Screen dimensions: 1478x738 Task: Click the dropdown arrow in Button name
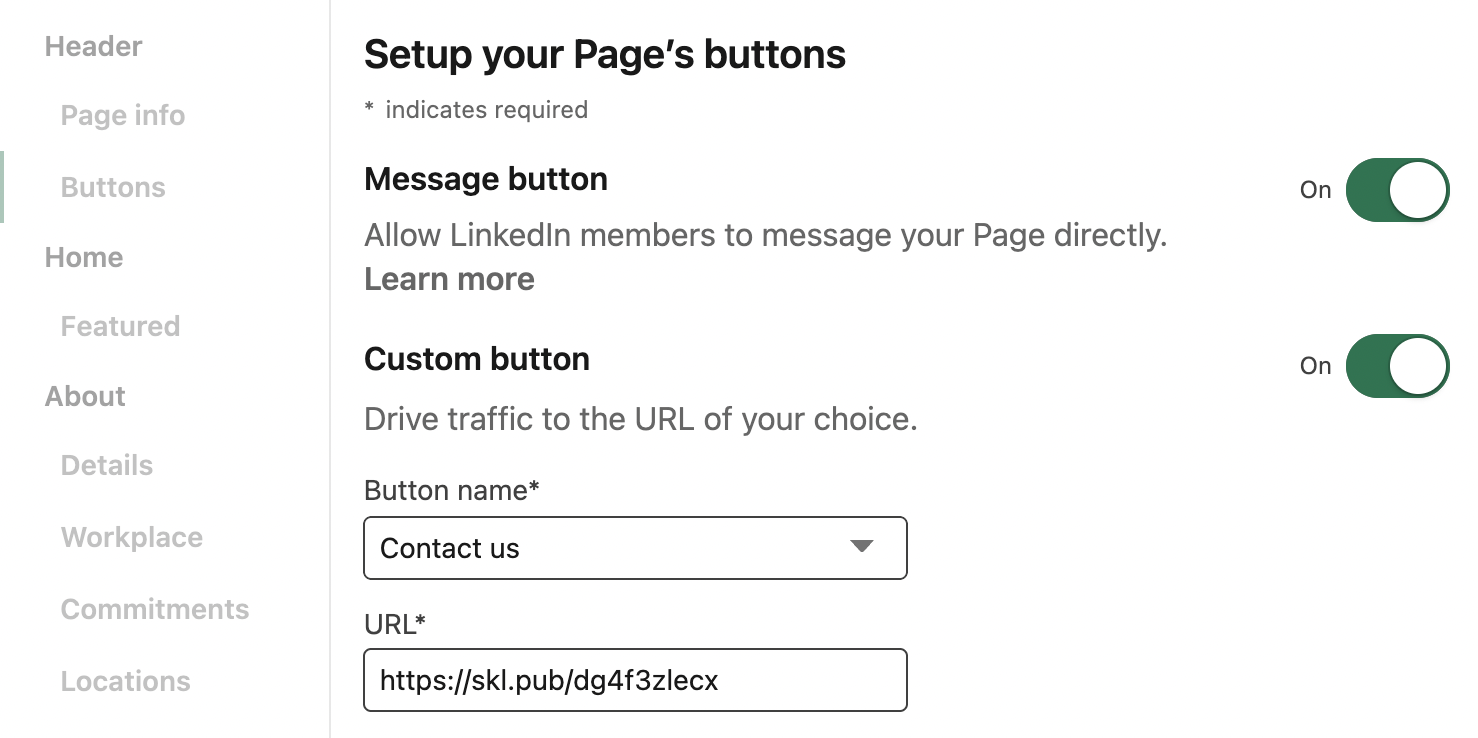pos(861,547)
